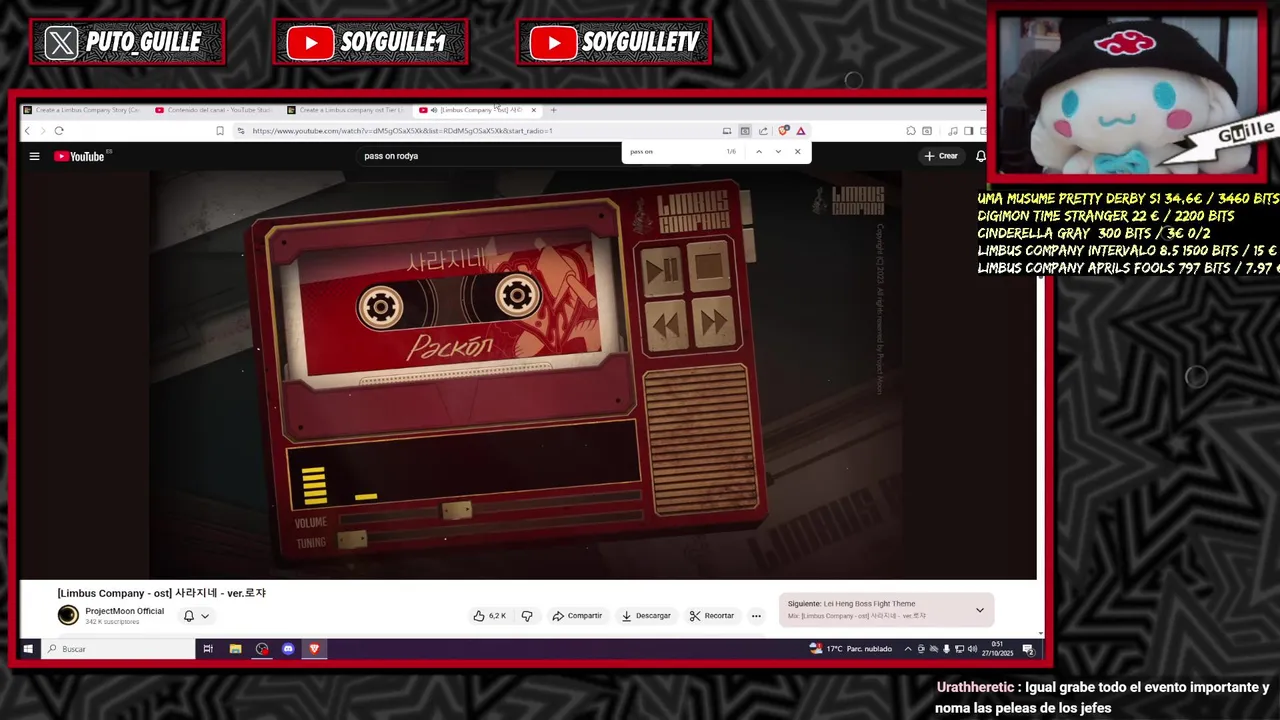Click the YouTube URL in the address bar
Viewport: 1280px width, 720px height.
(402, 131)
